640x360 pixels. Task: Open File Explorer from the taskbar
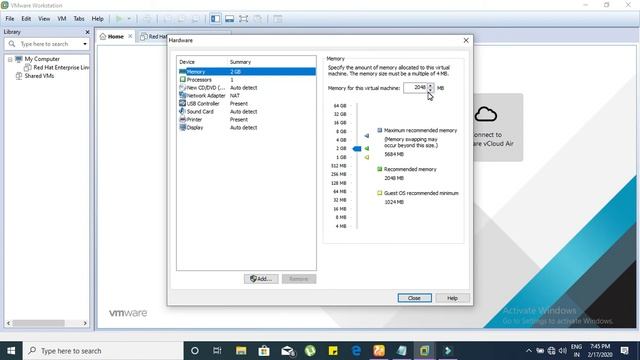pyautogui.click(x=241, y=351)
